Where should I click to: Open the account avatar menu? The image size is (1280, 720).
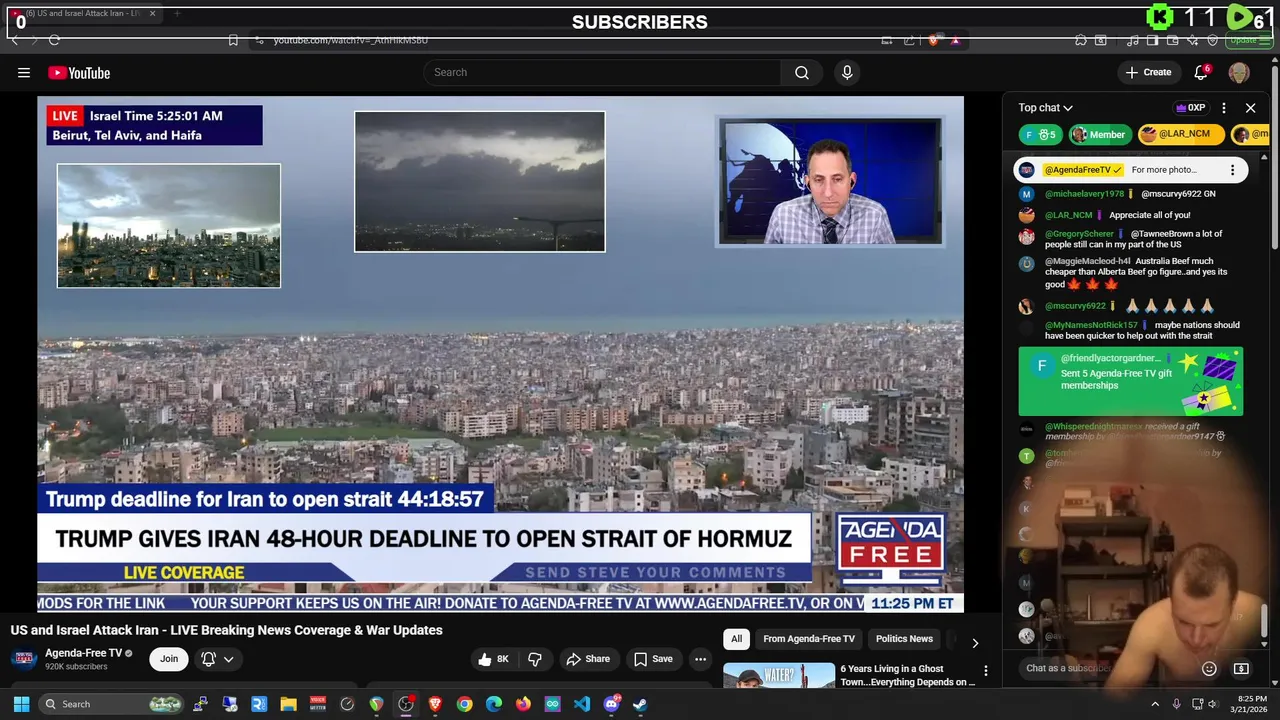[1238, 72]
